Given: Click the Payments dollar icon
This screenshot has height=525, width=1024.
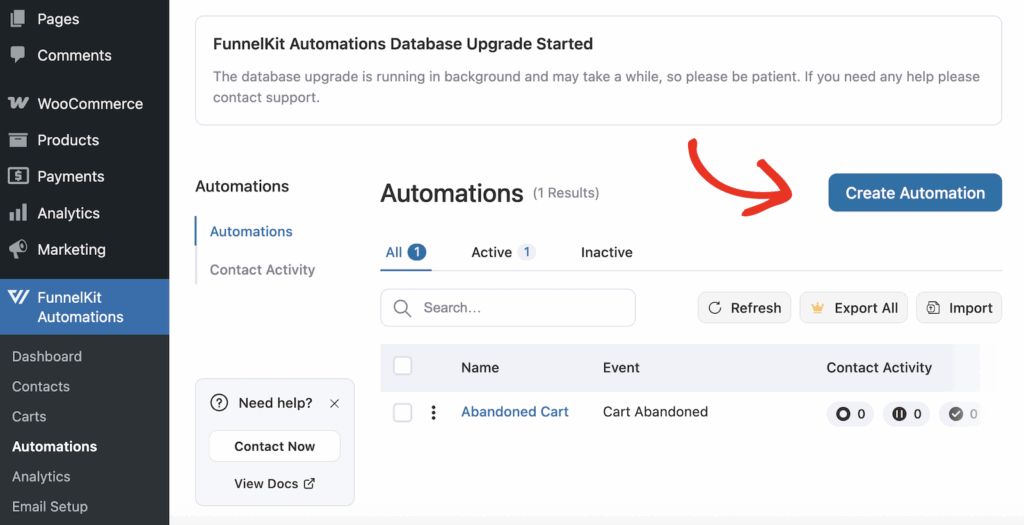Looking at the screenshot, I should tap(18, 176).
